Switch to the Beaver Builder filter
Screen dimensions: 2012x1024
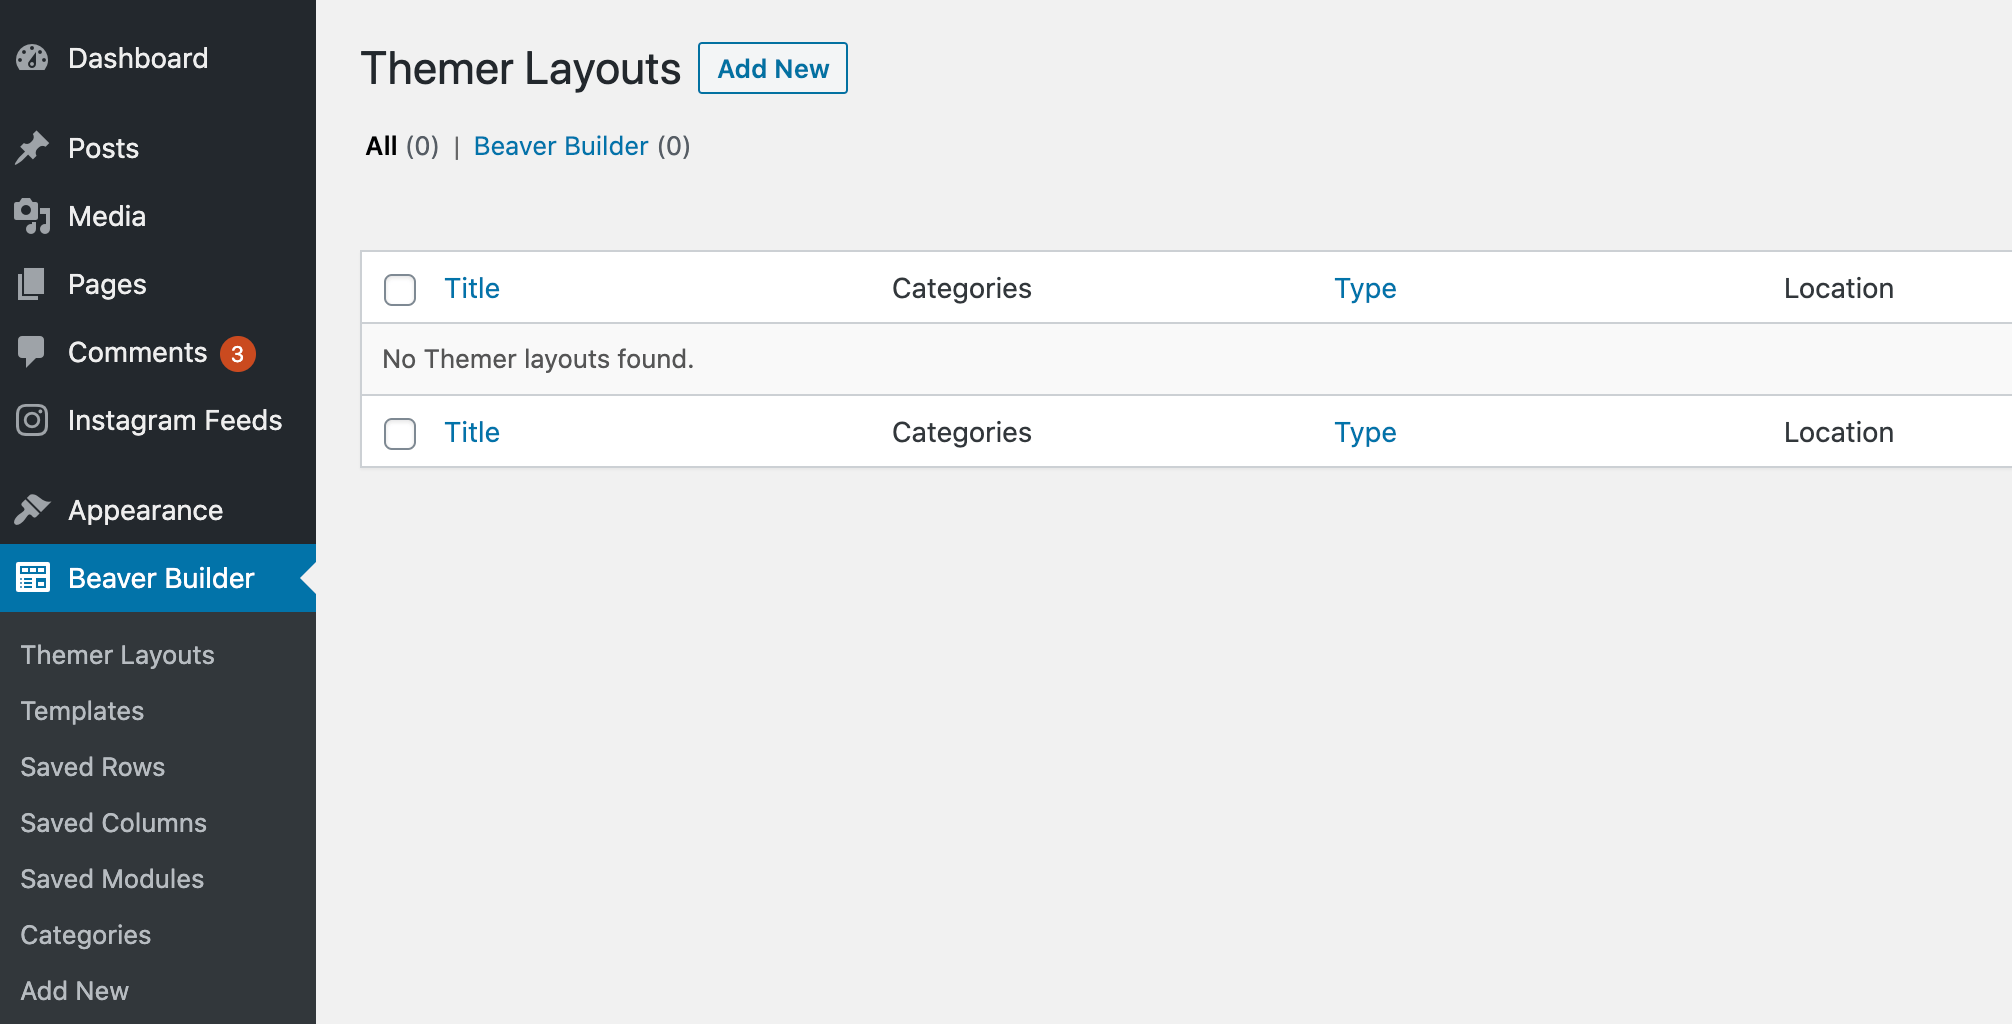coord(561,146)
